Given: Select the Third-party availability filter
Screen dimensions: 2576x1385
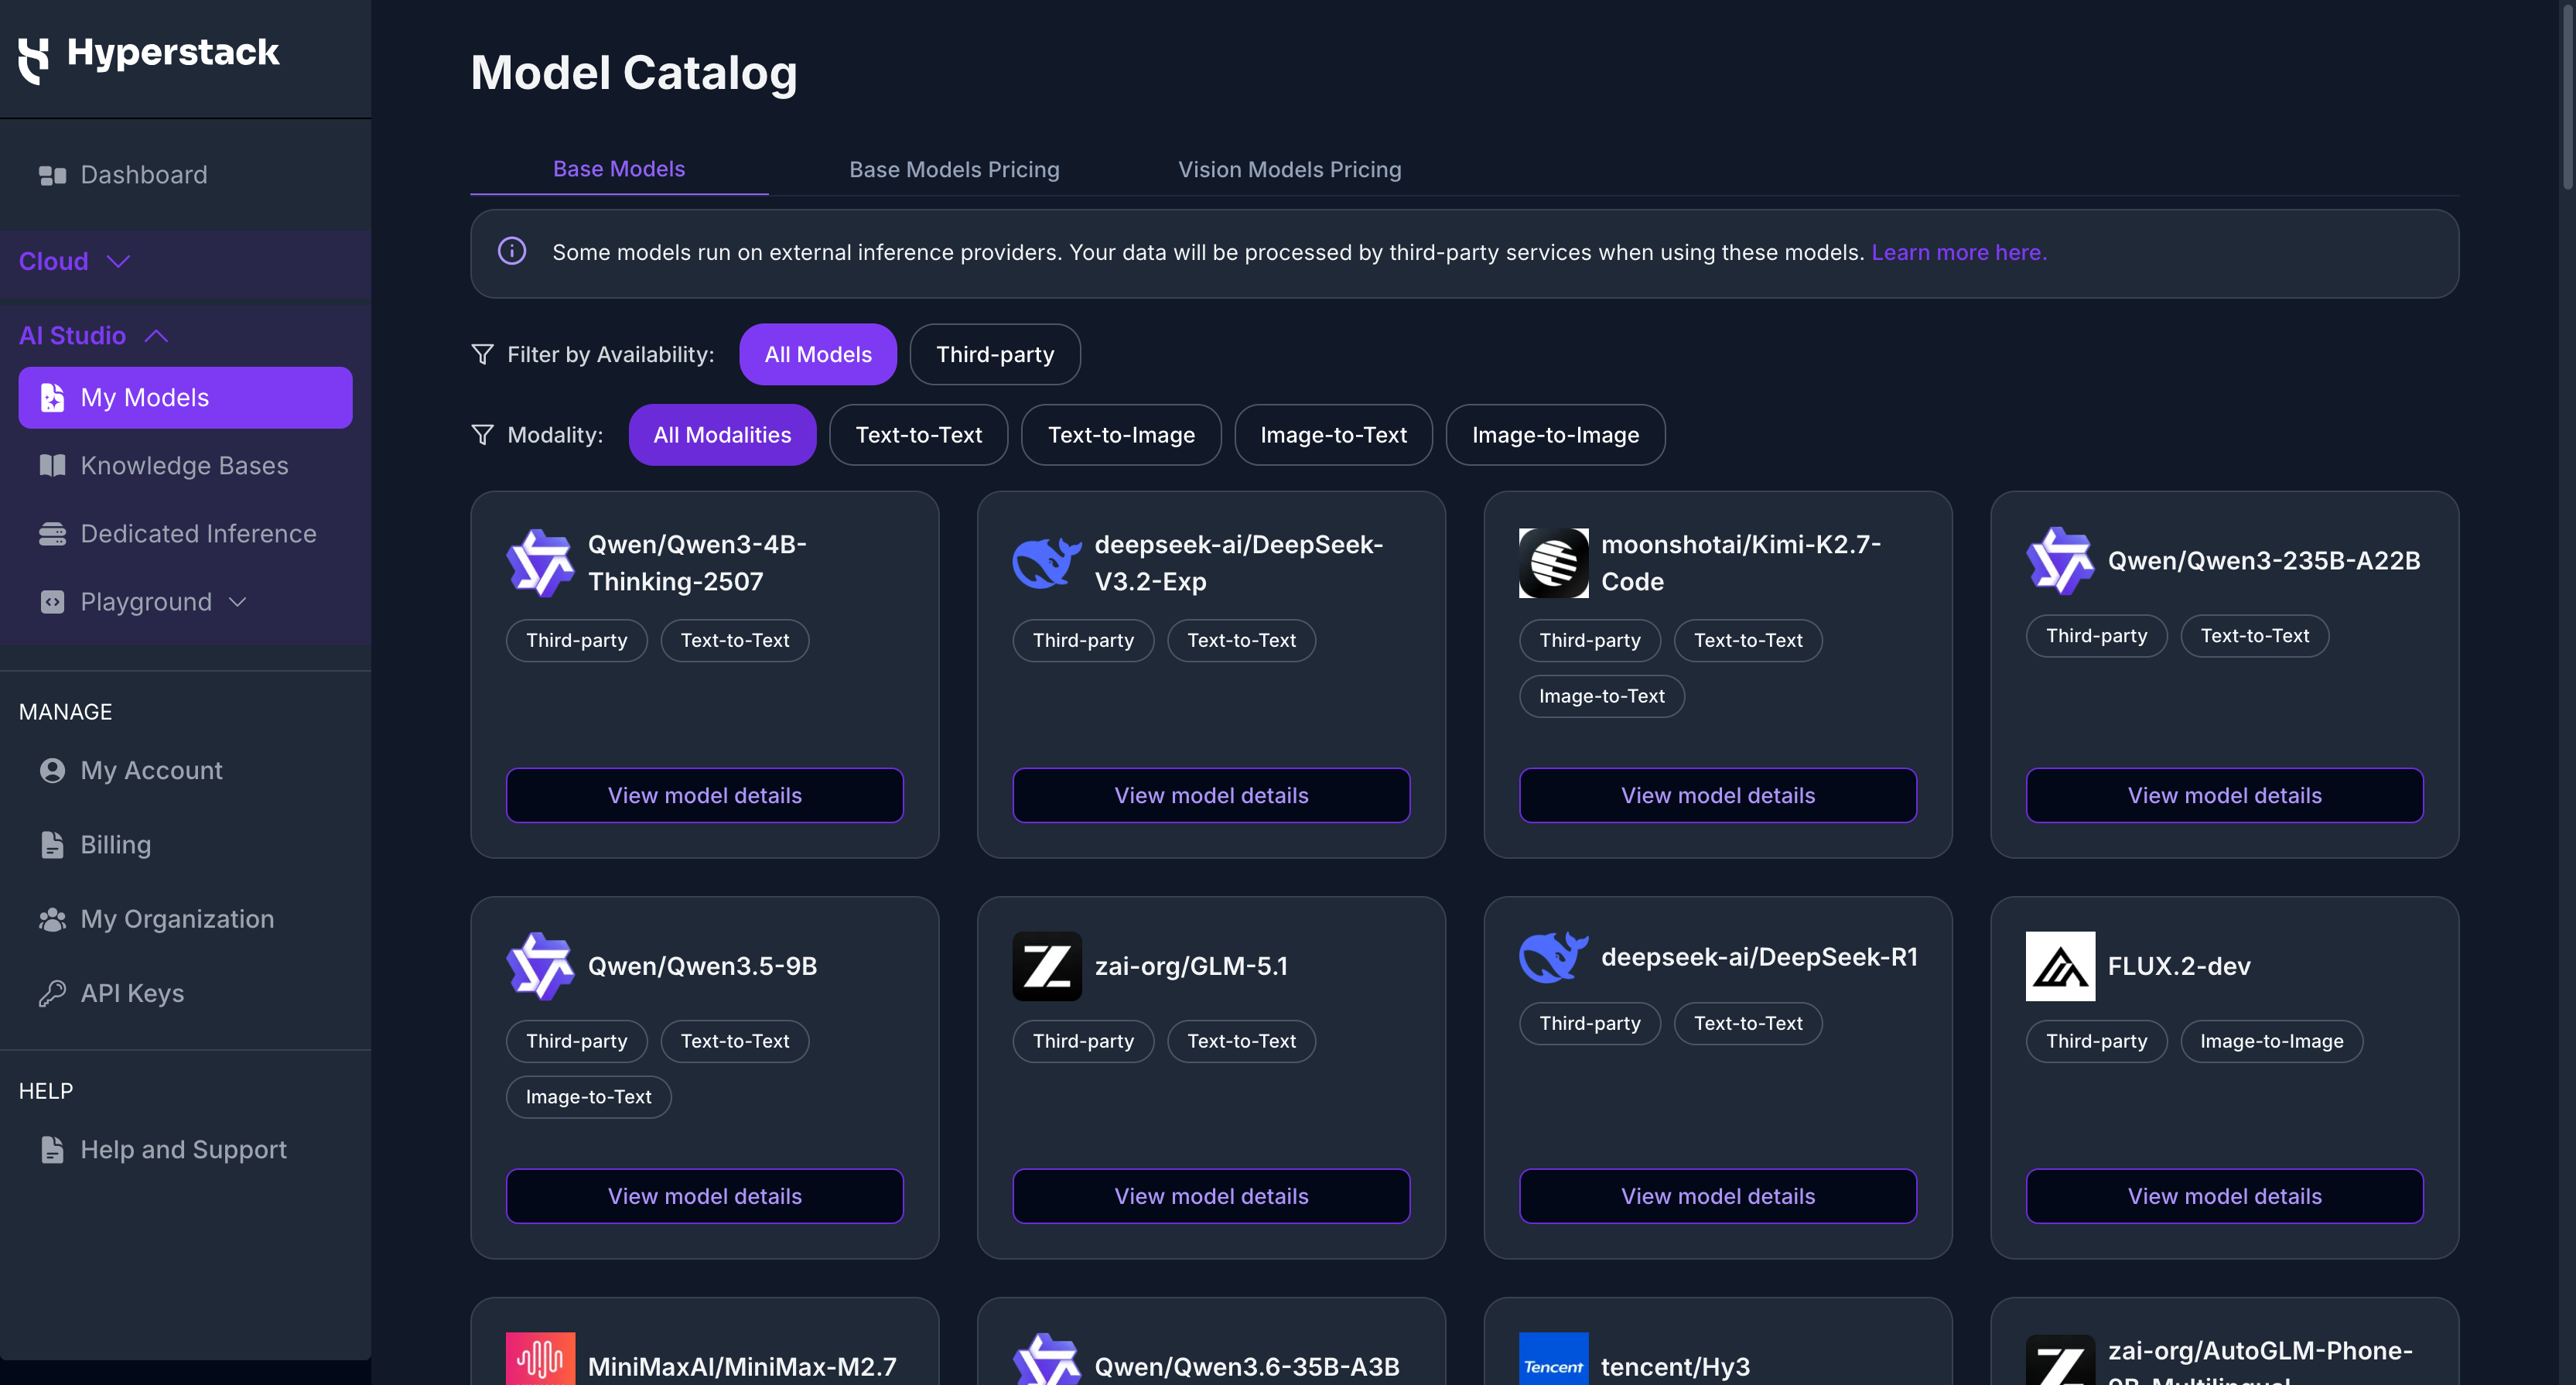Looking at the screenshot, I should tap(995, 354).
